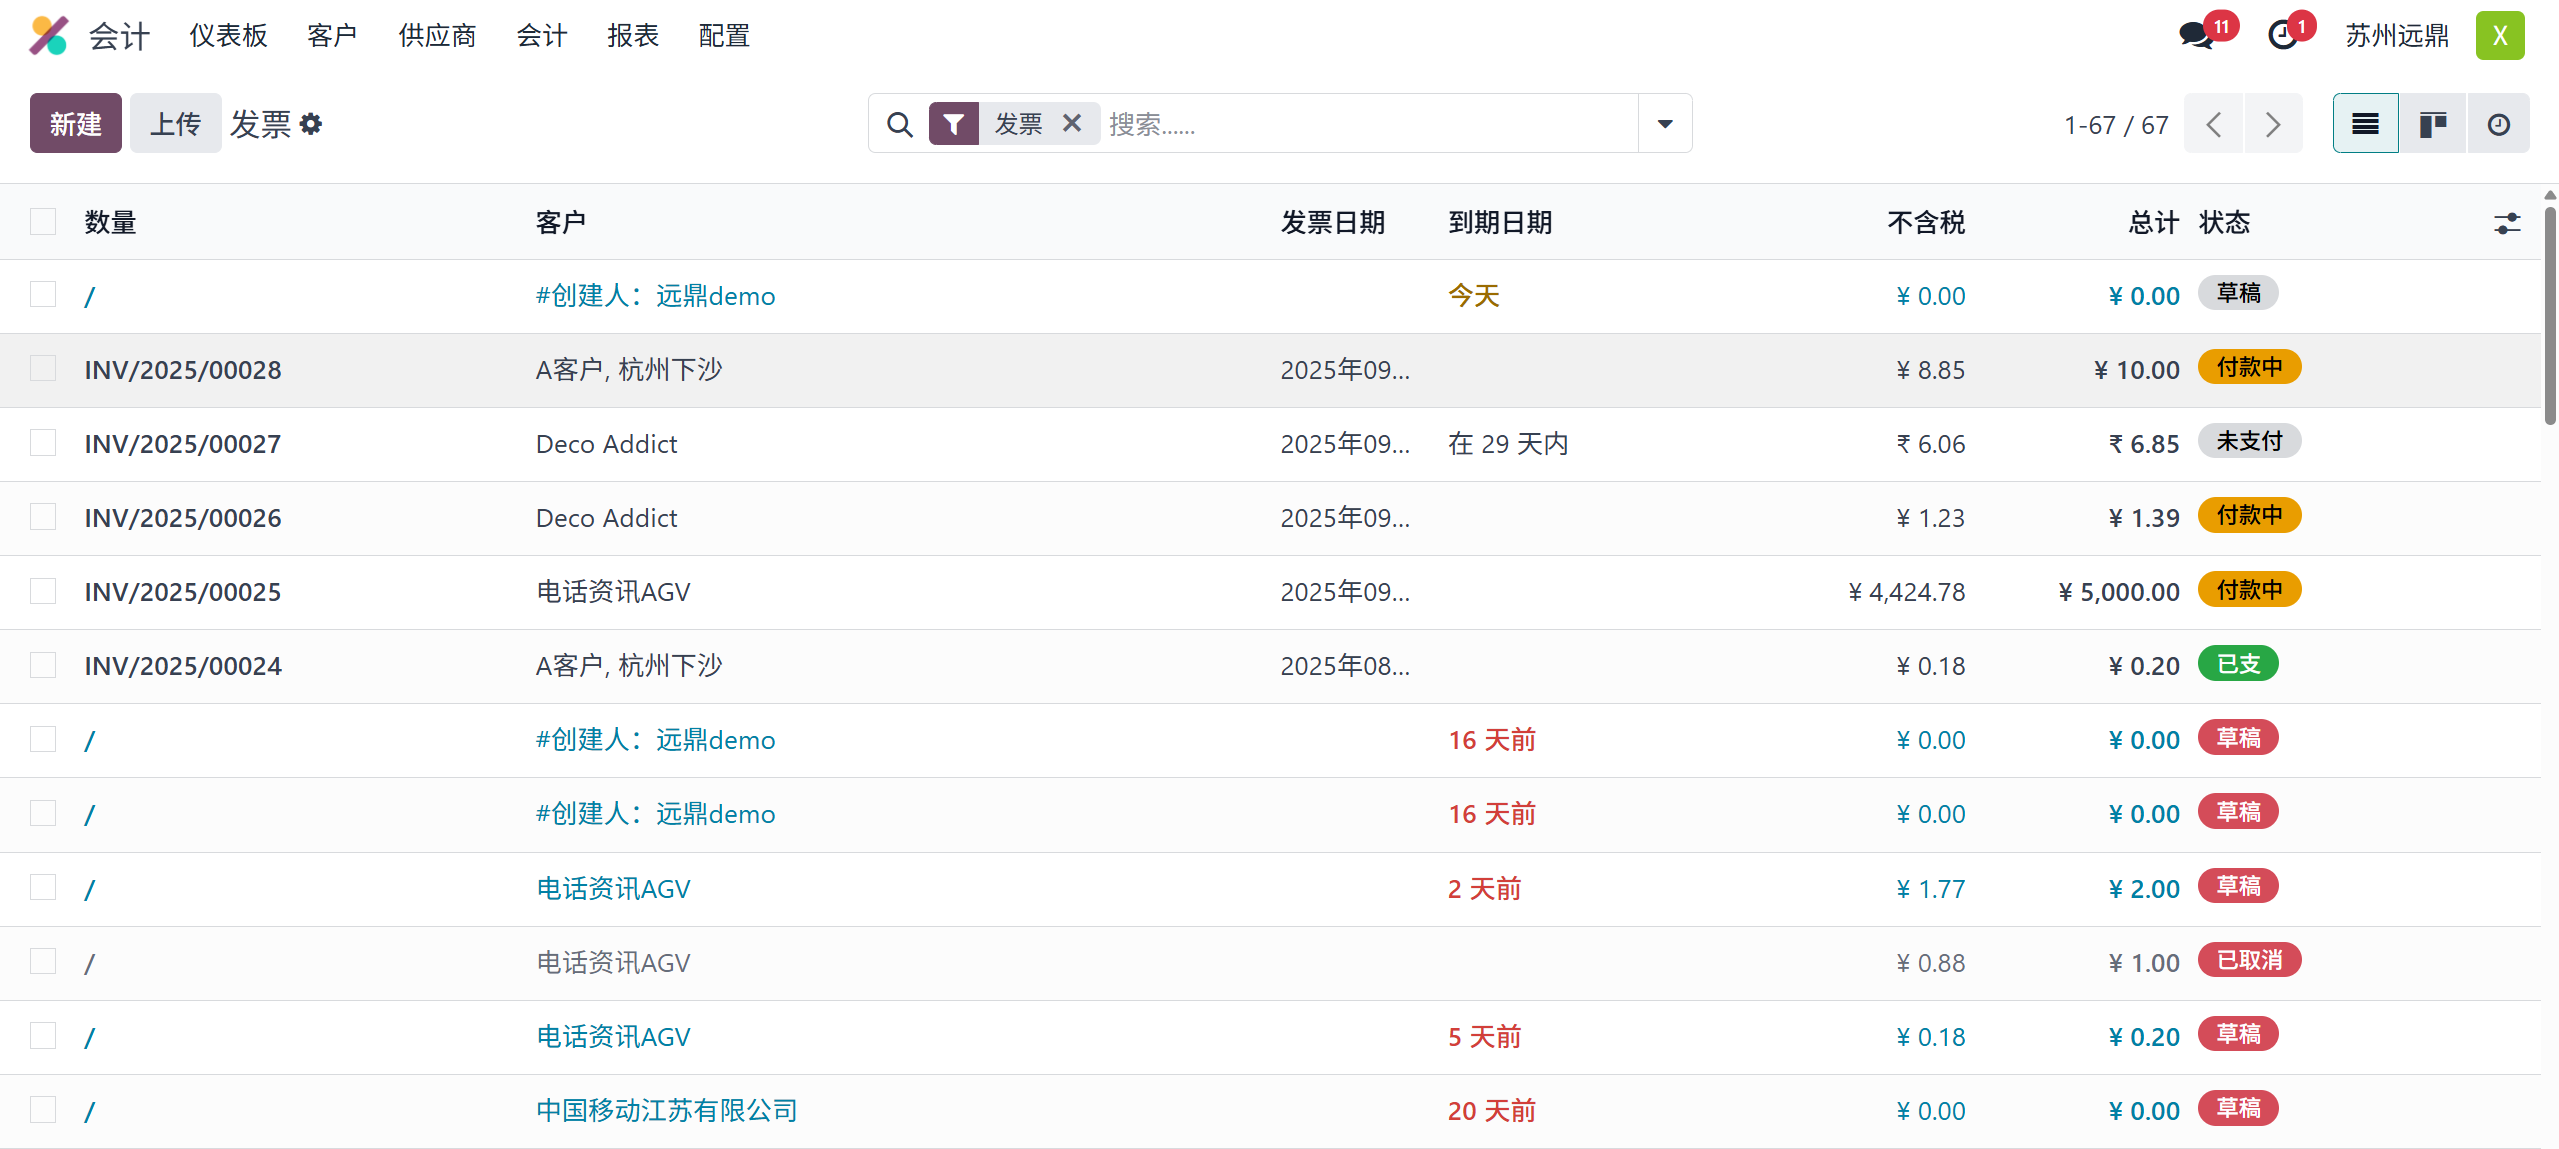Open the messages chat icon
2559x1149 pixels.
point(2196,37)
